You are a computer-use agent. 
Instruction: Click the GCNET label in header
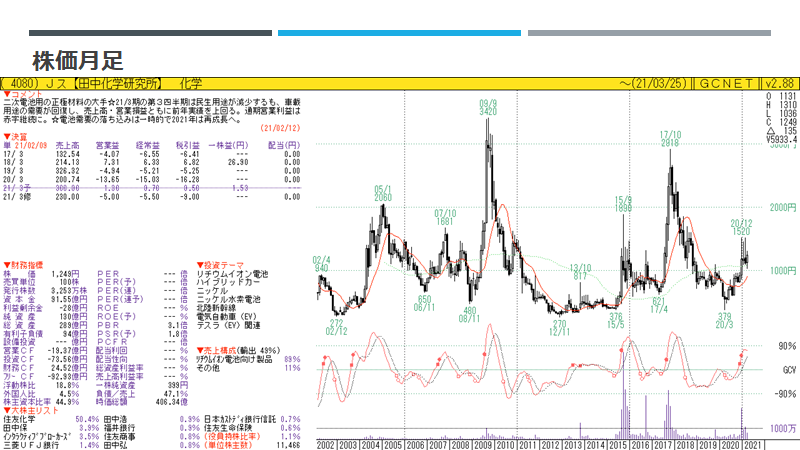point(726,84)
